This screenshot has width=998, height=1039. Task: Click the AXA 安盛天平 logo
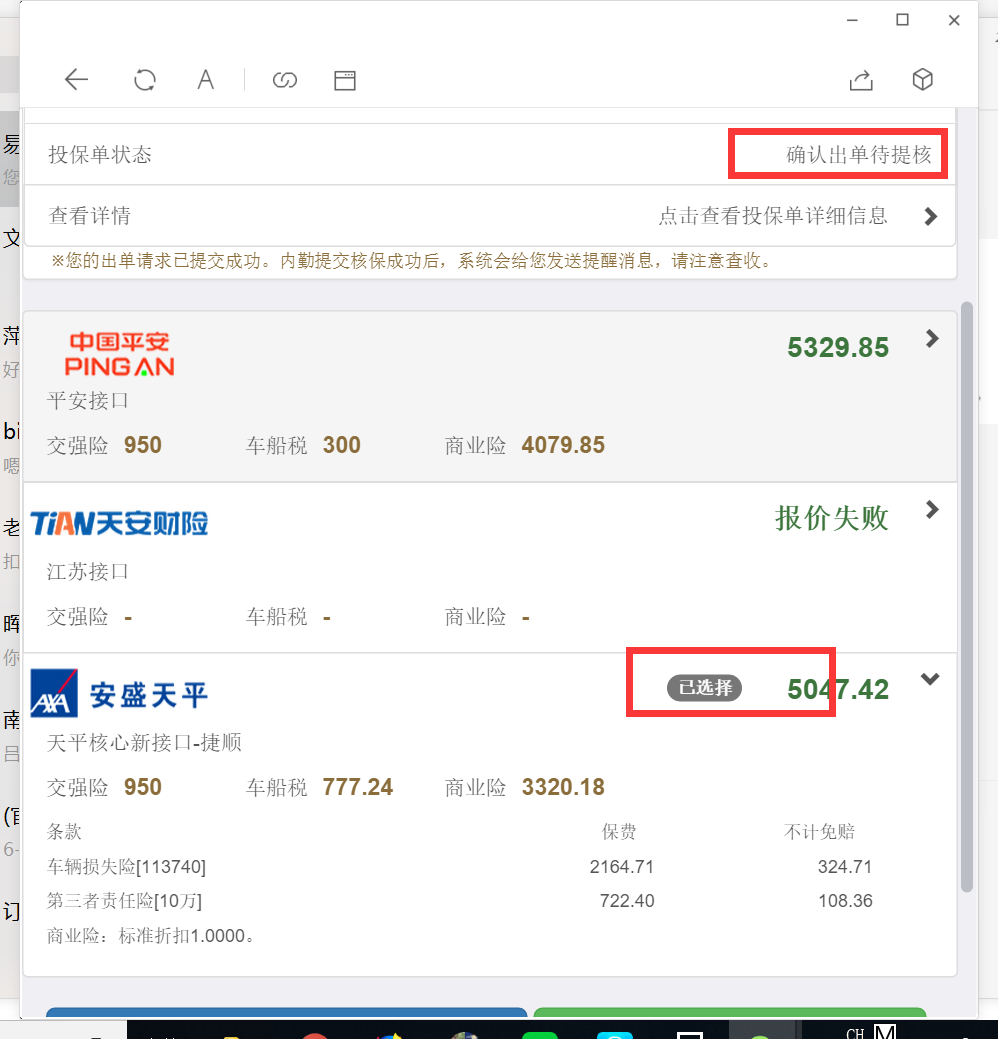coord(119,694)
